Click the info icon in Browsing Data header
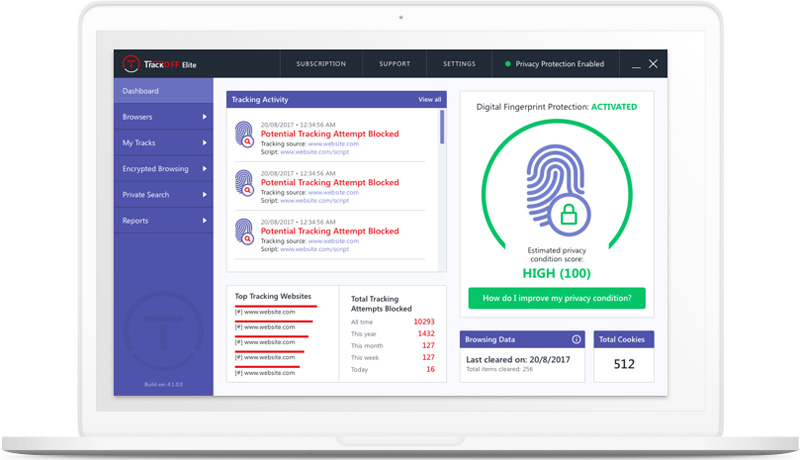The width and height of the screenshot is (800, 460). 576,339
